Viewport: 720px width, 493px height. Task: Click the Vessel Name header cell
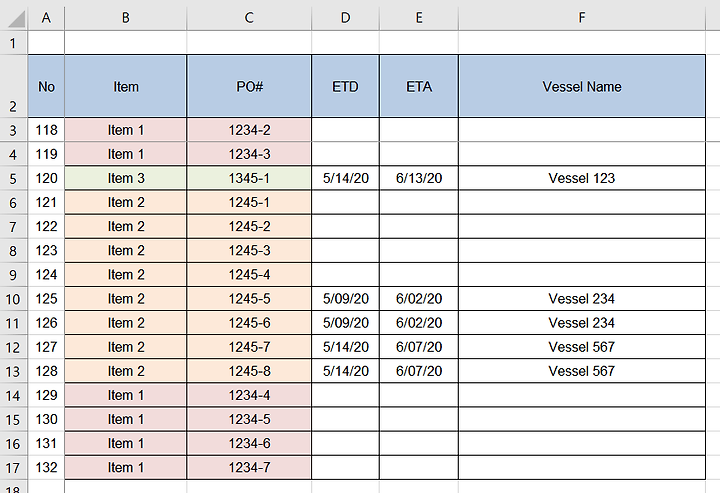pos(581,86)
